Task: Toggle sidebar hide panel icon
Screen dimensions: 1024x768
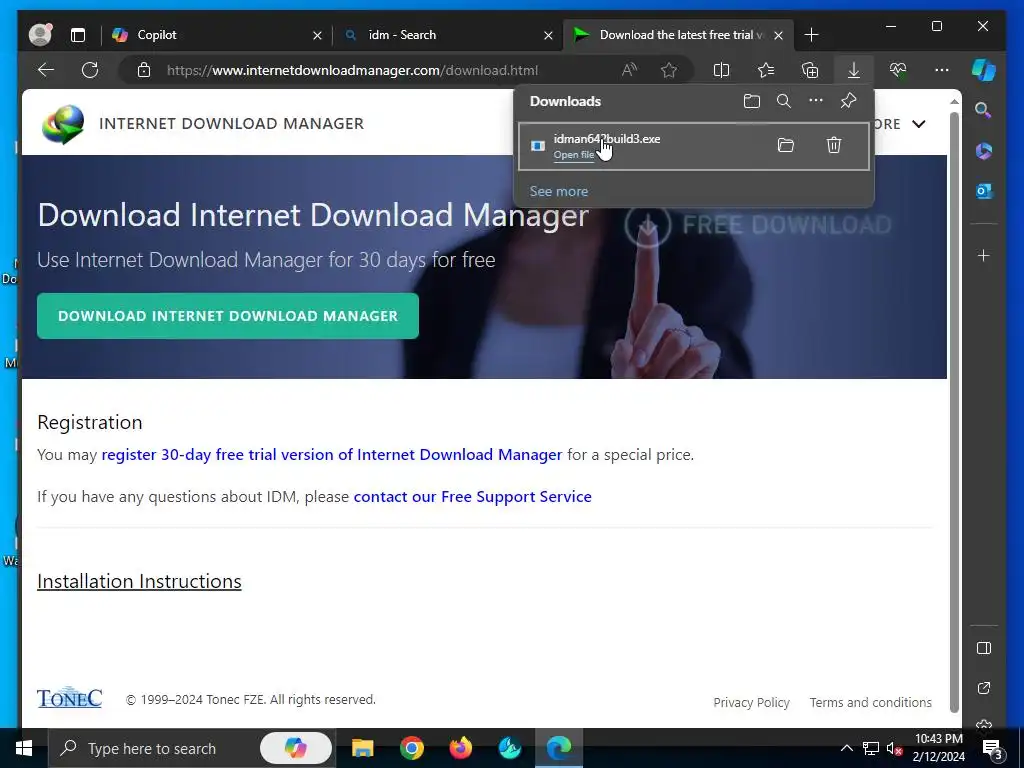Action: 984,648
